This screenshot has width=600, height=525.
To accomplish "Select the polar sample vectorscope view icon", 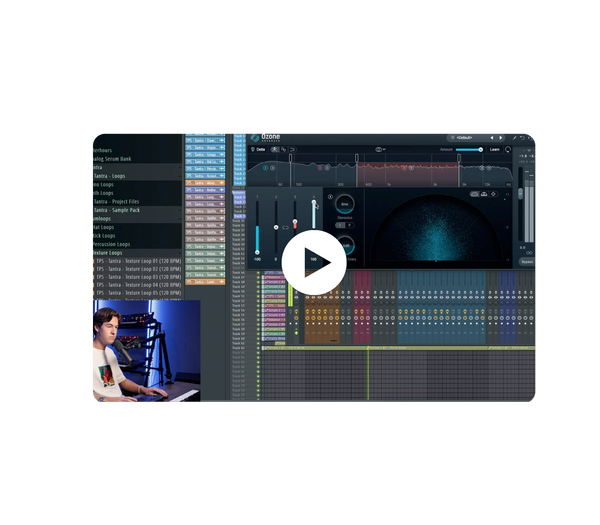I will 474,194.
